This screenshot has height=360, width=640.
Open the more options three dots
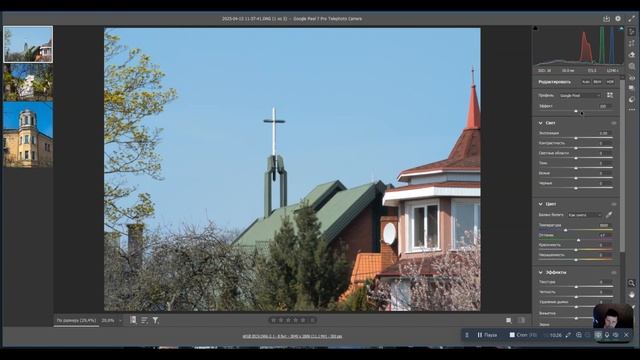(x=632, y=109)
